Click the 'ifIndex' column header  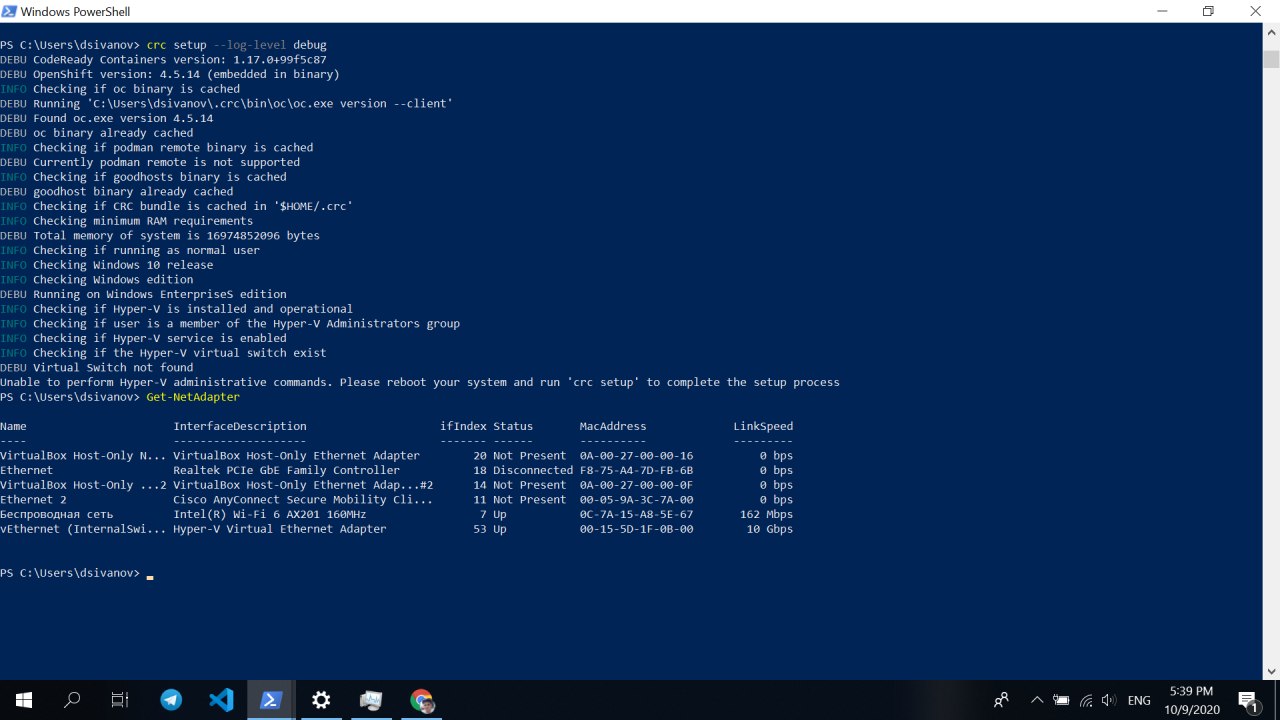point(463,426)
